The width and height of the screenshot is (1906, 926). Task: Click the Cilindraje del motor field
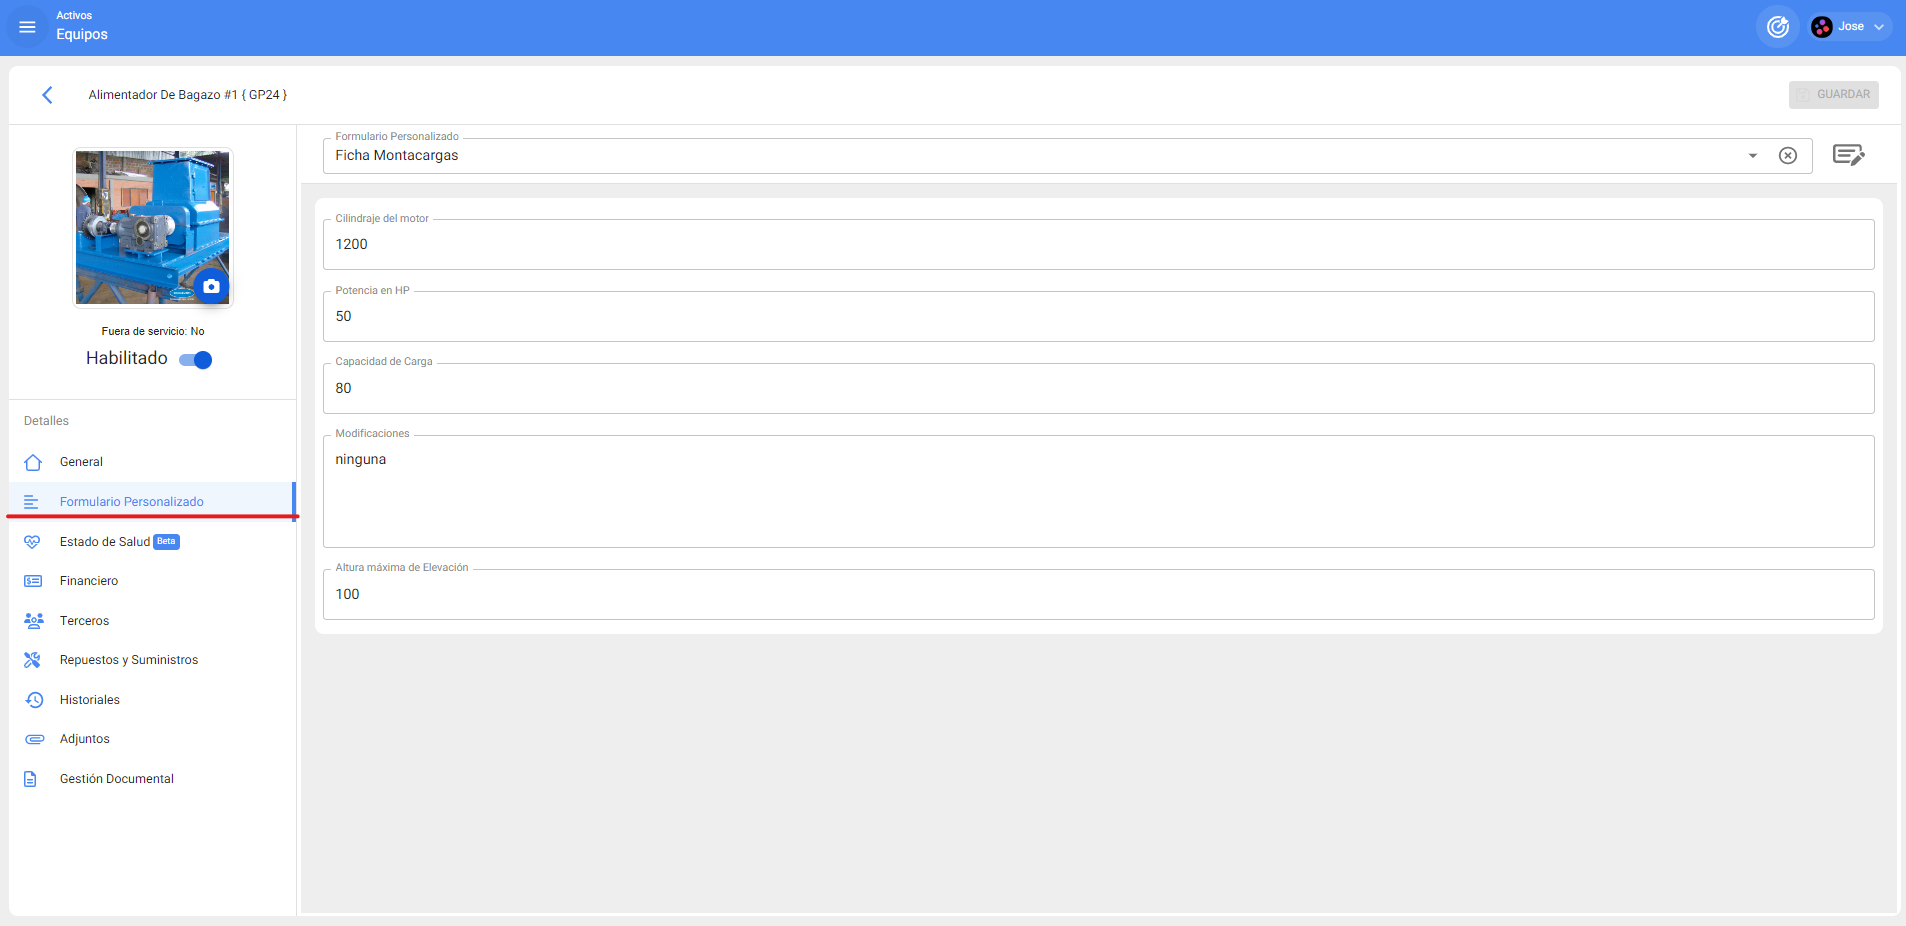tap(1097, 245)
